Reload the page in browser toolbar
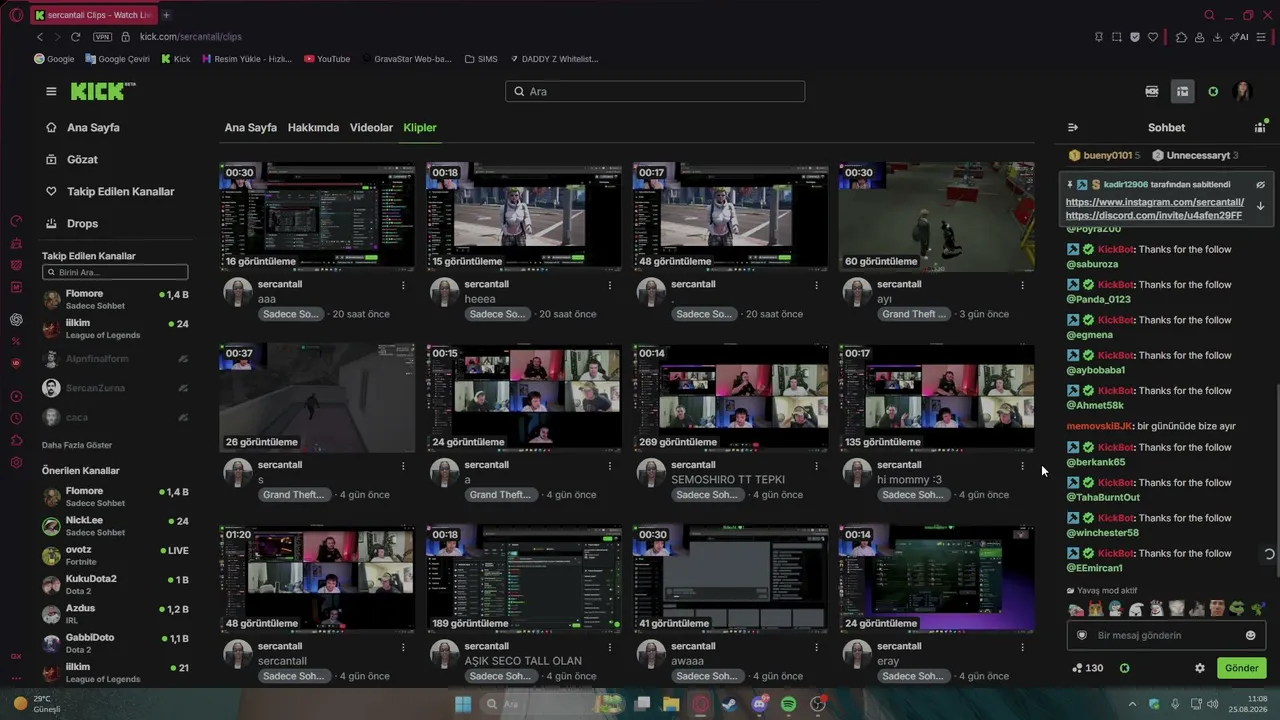The width and height of the screenshot is (1280, 720). 75,37
